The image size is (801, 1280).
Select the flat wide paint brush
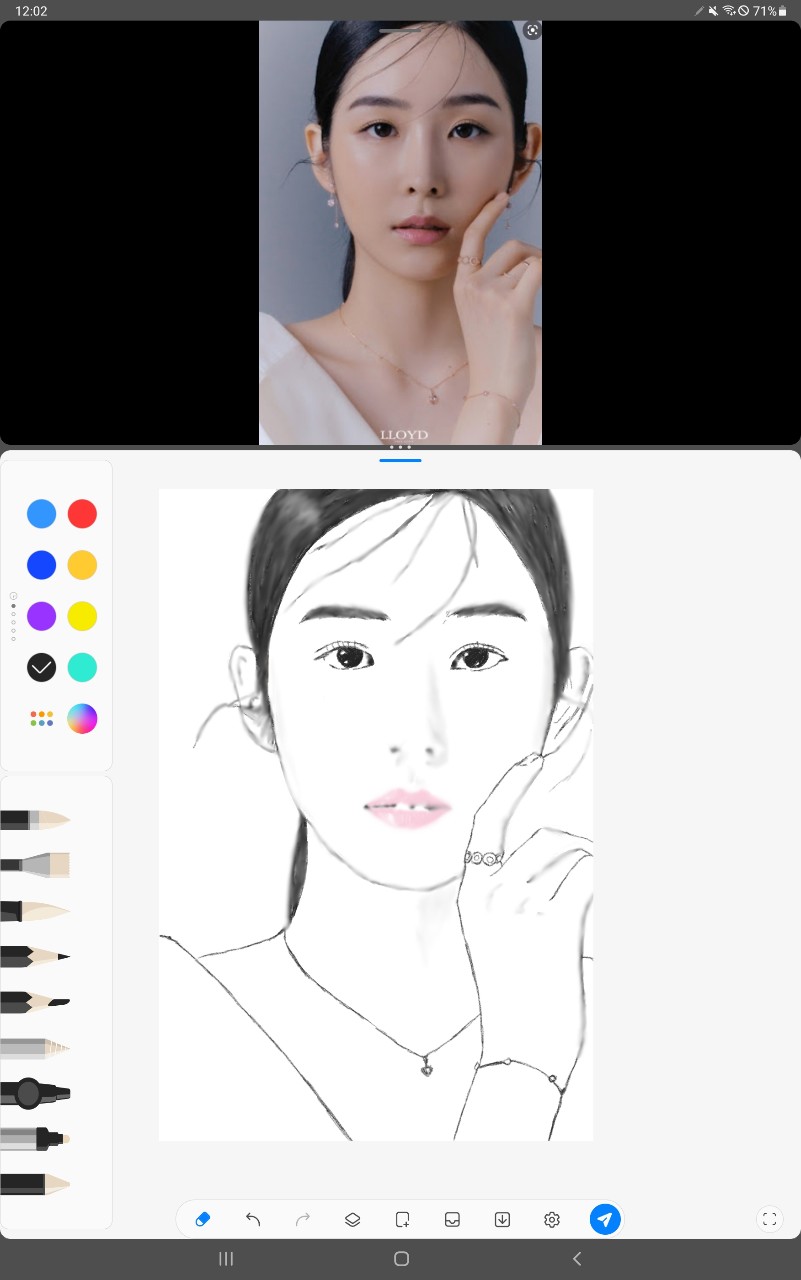pyautogui.click(x=35, y=864)
